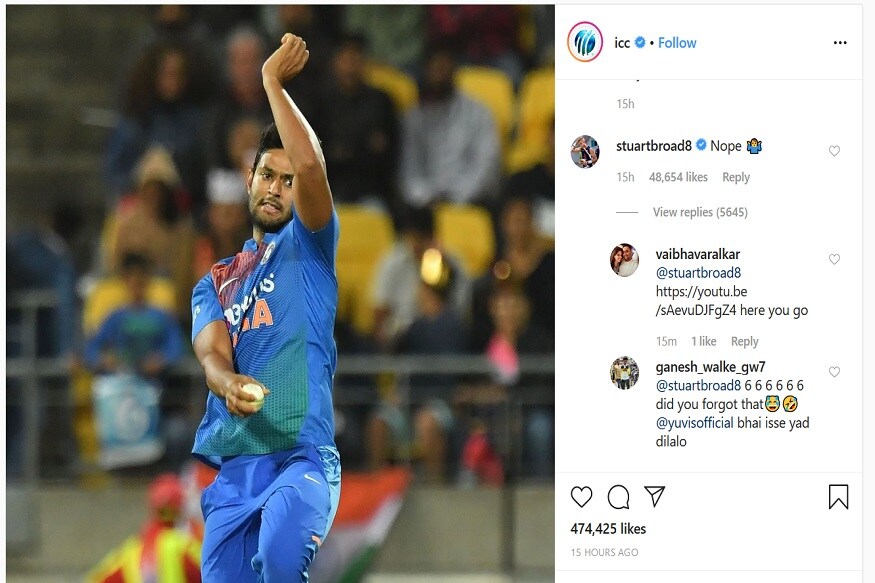Click the ICC verified badge
This screenshot has width=875, height=583.
pyautogui.click(x=640, y=42)
